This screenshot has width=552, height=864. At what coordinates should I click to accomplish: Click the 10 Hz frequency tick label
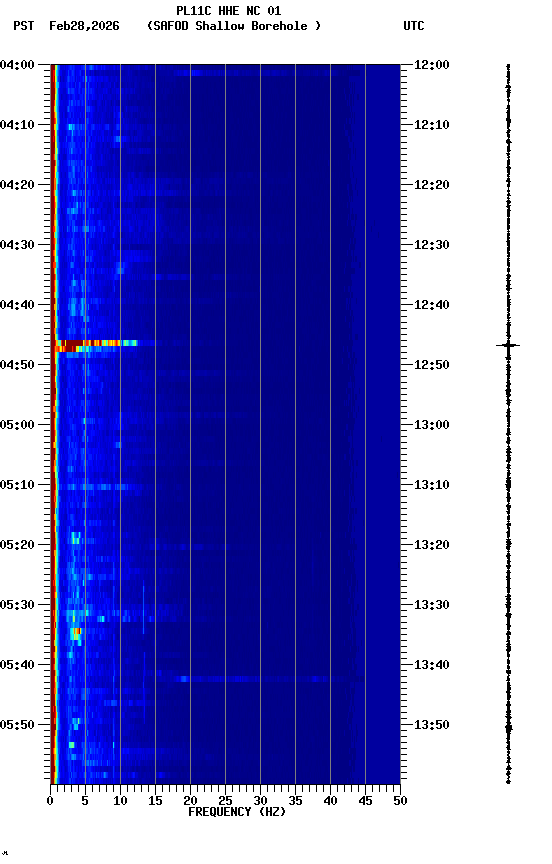pos(120,801)
